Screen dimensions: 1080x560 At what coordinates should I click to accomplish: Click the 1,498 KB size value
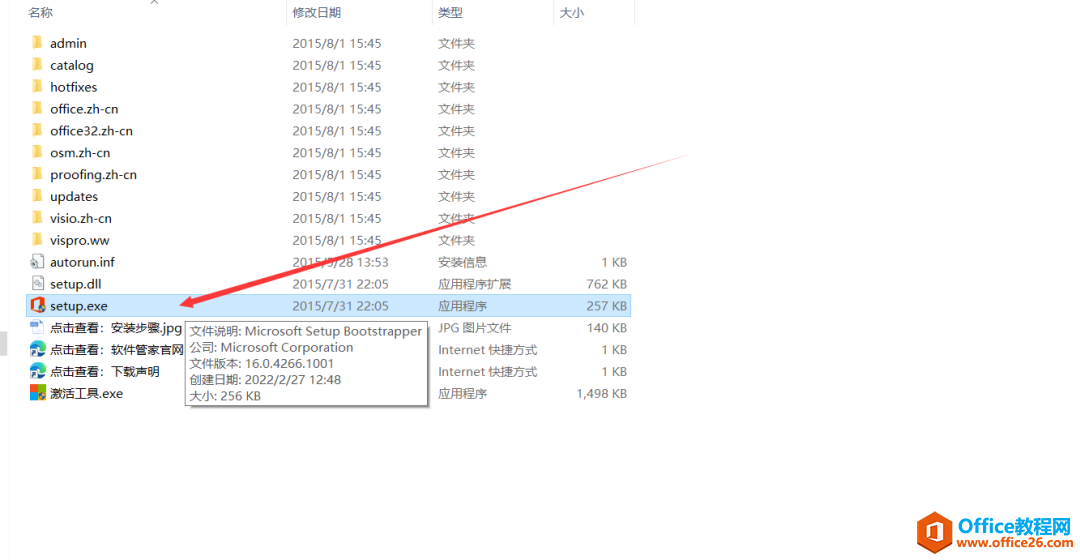pos(601,393)
